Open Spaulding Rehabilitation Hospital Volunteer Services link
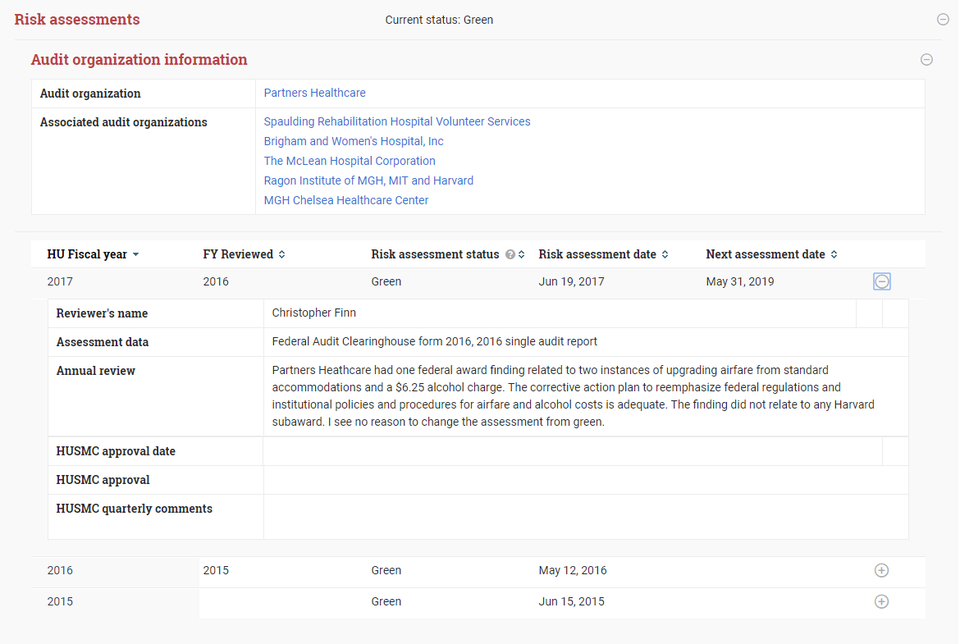The width and height of the screenshot is (960, 644). (x=397, y=122)
